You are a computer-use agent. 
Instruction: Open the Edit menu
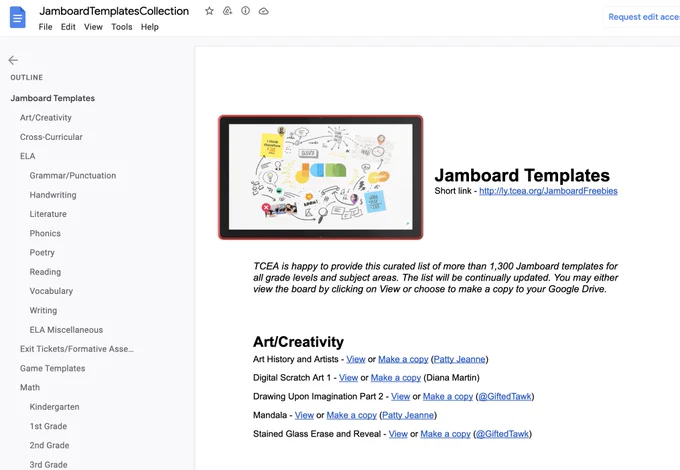click(68, 27)
